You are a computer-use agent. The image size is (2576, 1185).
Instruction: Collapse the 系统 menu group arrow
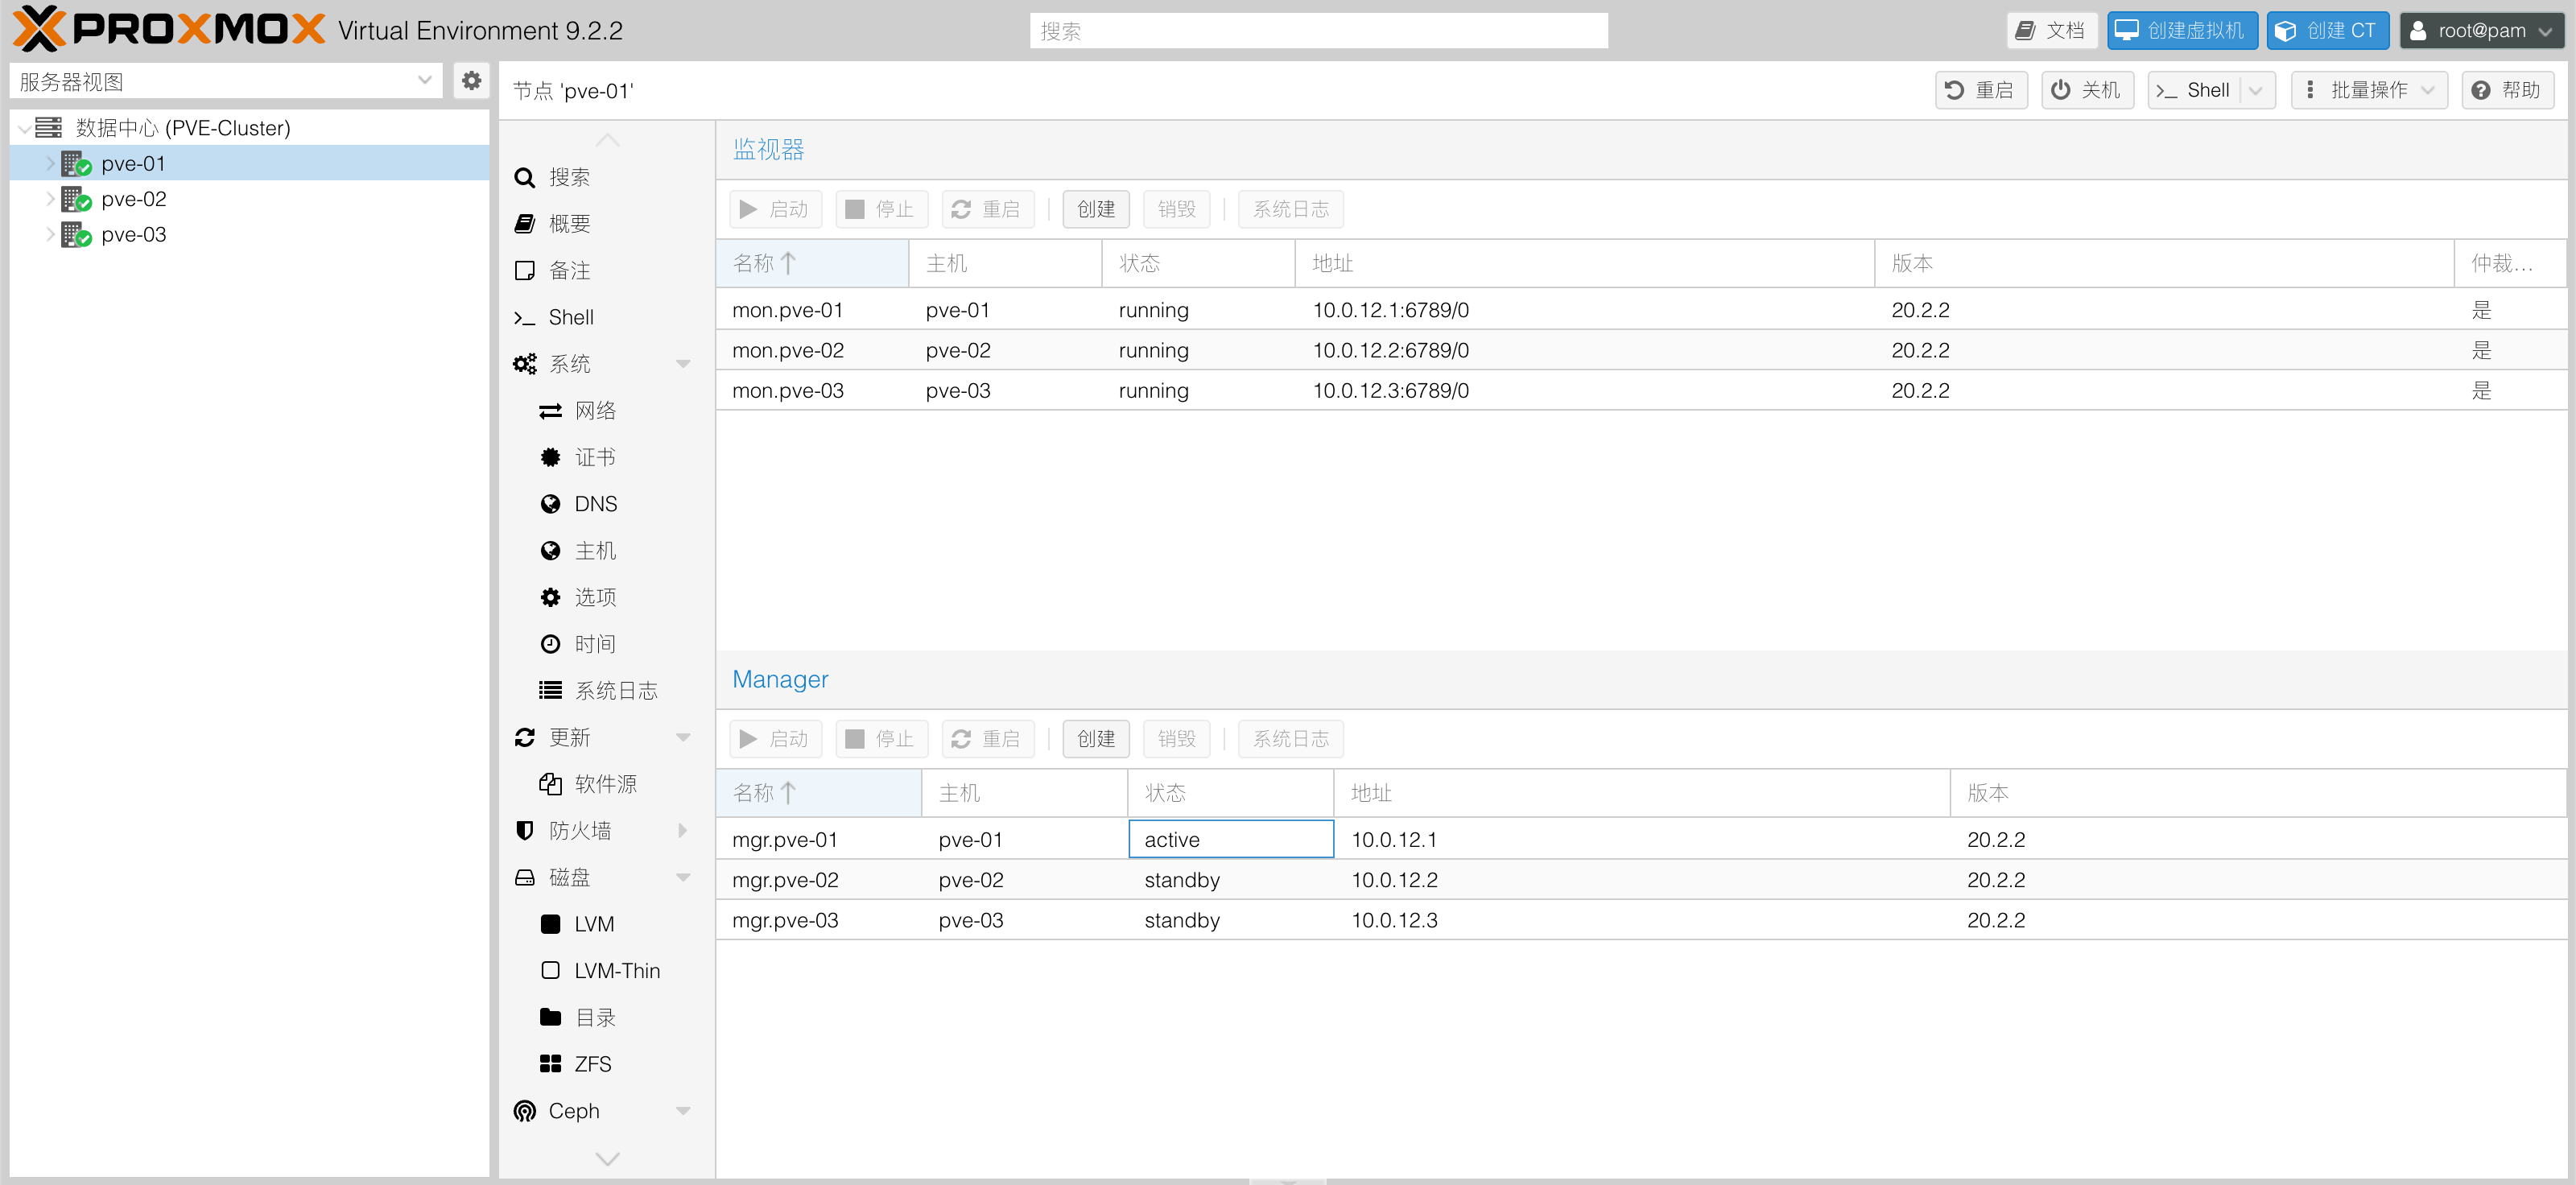(x=684, y=364)
